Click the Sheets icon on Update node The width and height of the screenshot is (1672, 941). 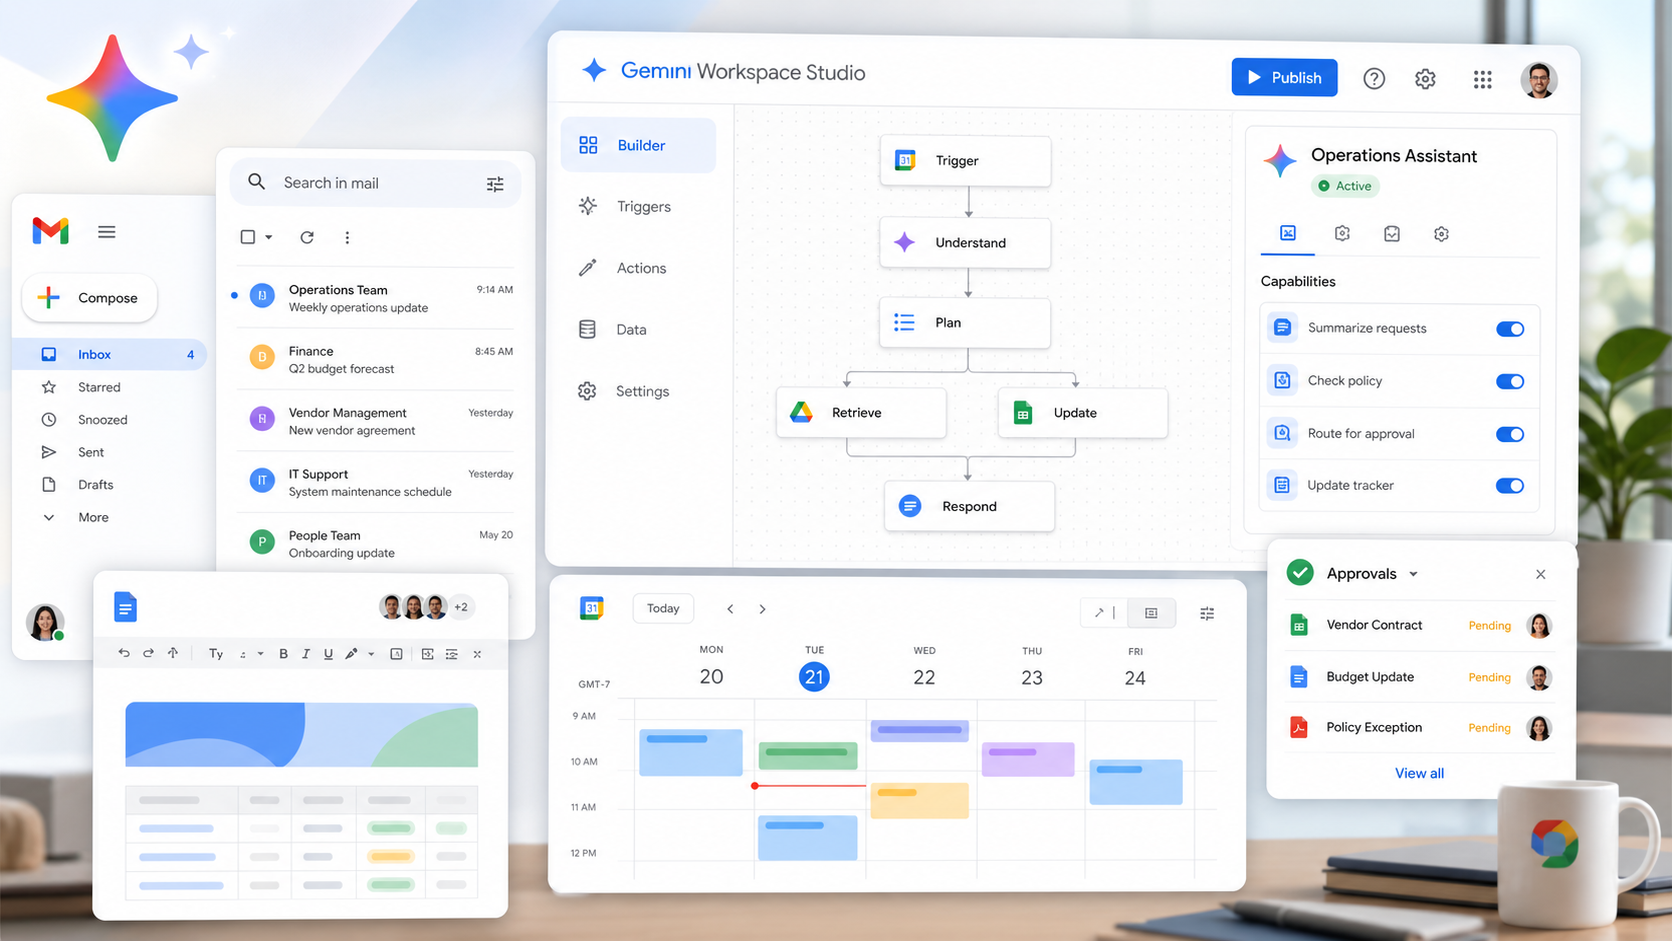(1022, 412)
